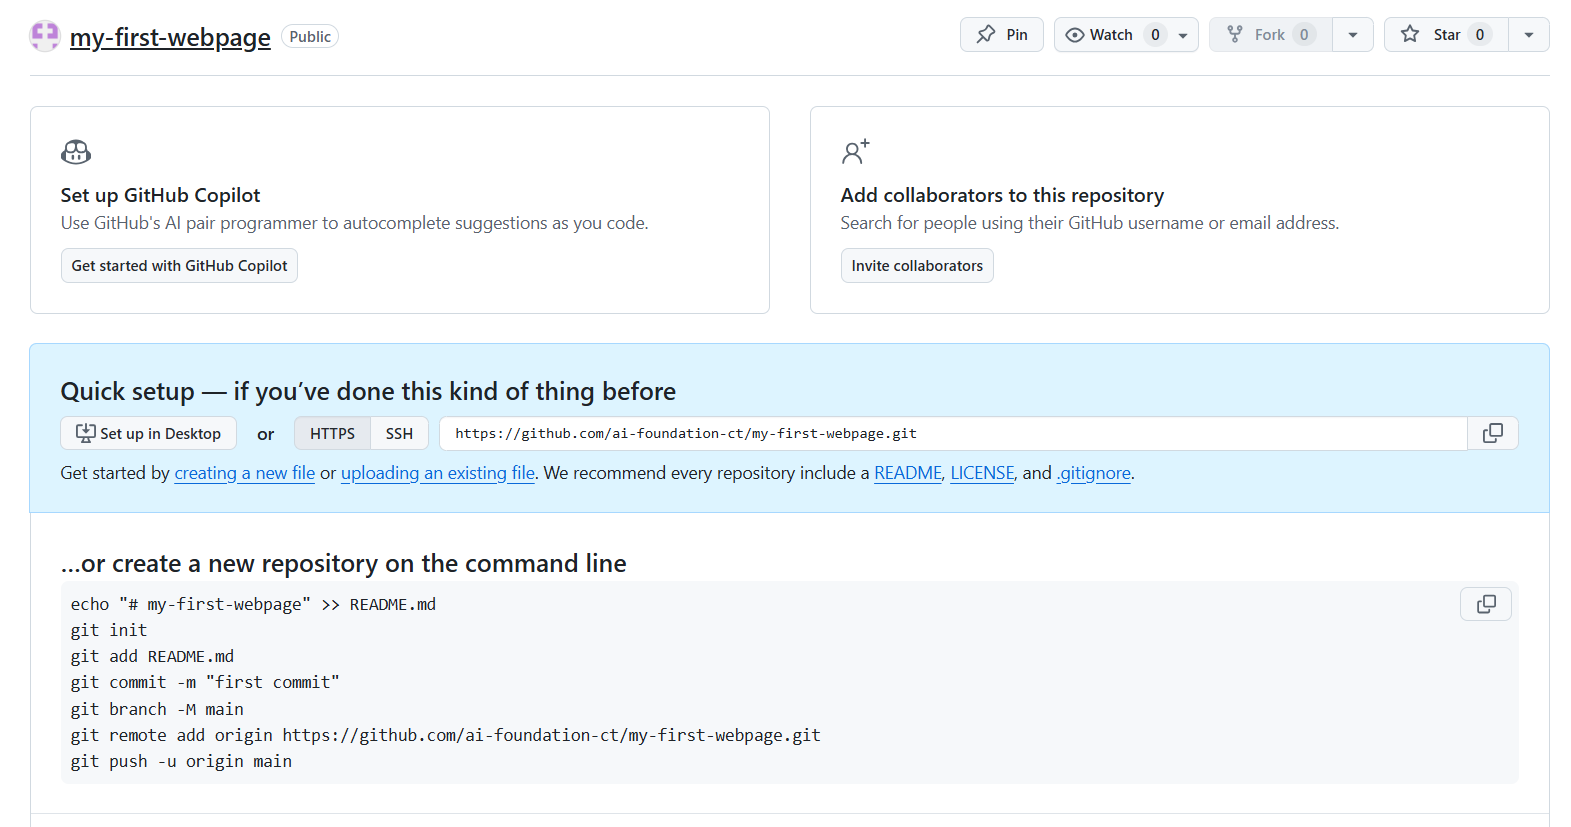Viewport: 1571px width, 827px height.
Task: Click Invite collaborators button
Action: (917, 266)
